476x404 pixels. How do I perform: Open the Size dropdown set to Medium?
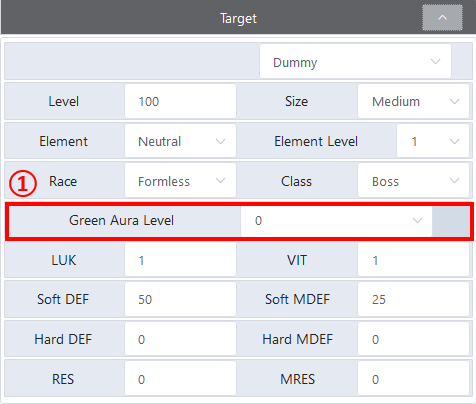point(413,101)
